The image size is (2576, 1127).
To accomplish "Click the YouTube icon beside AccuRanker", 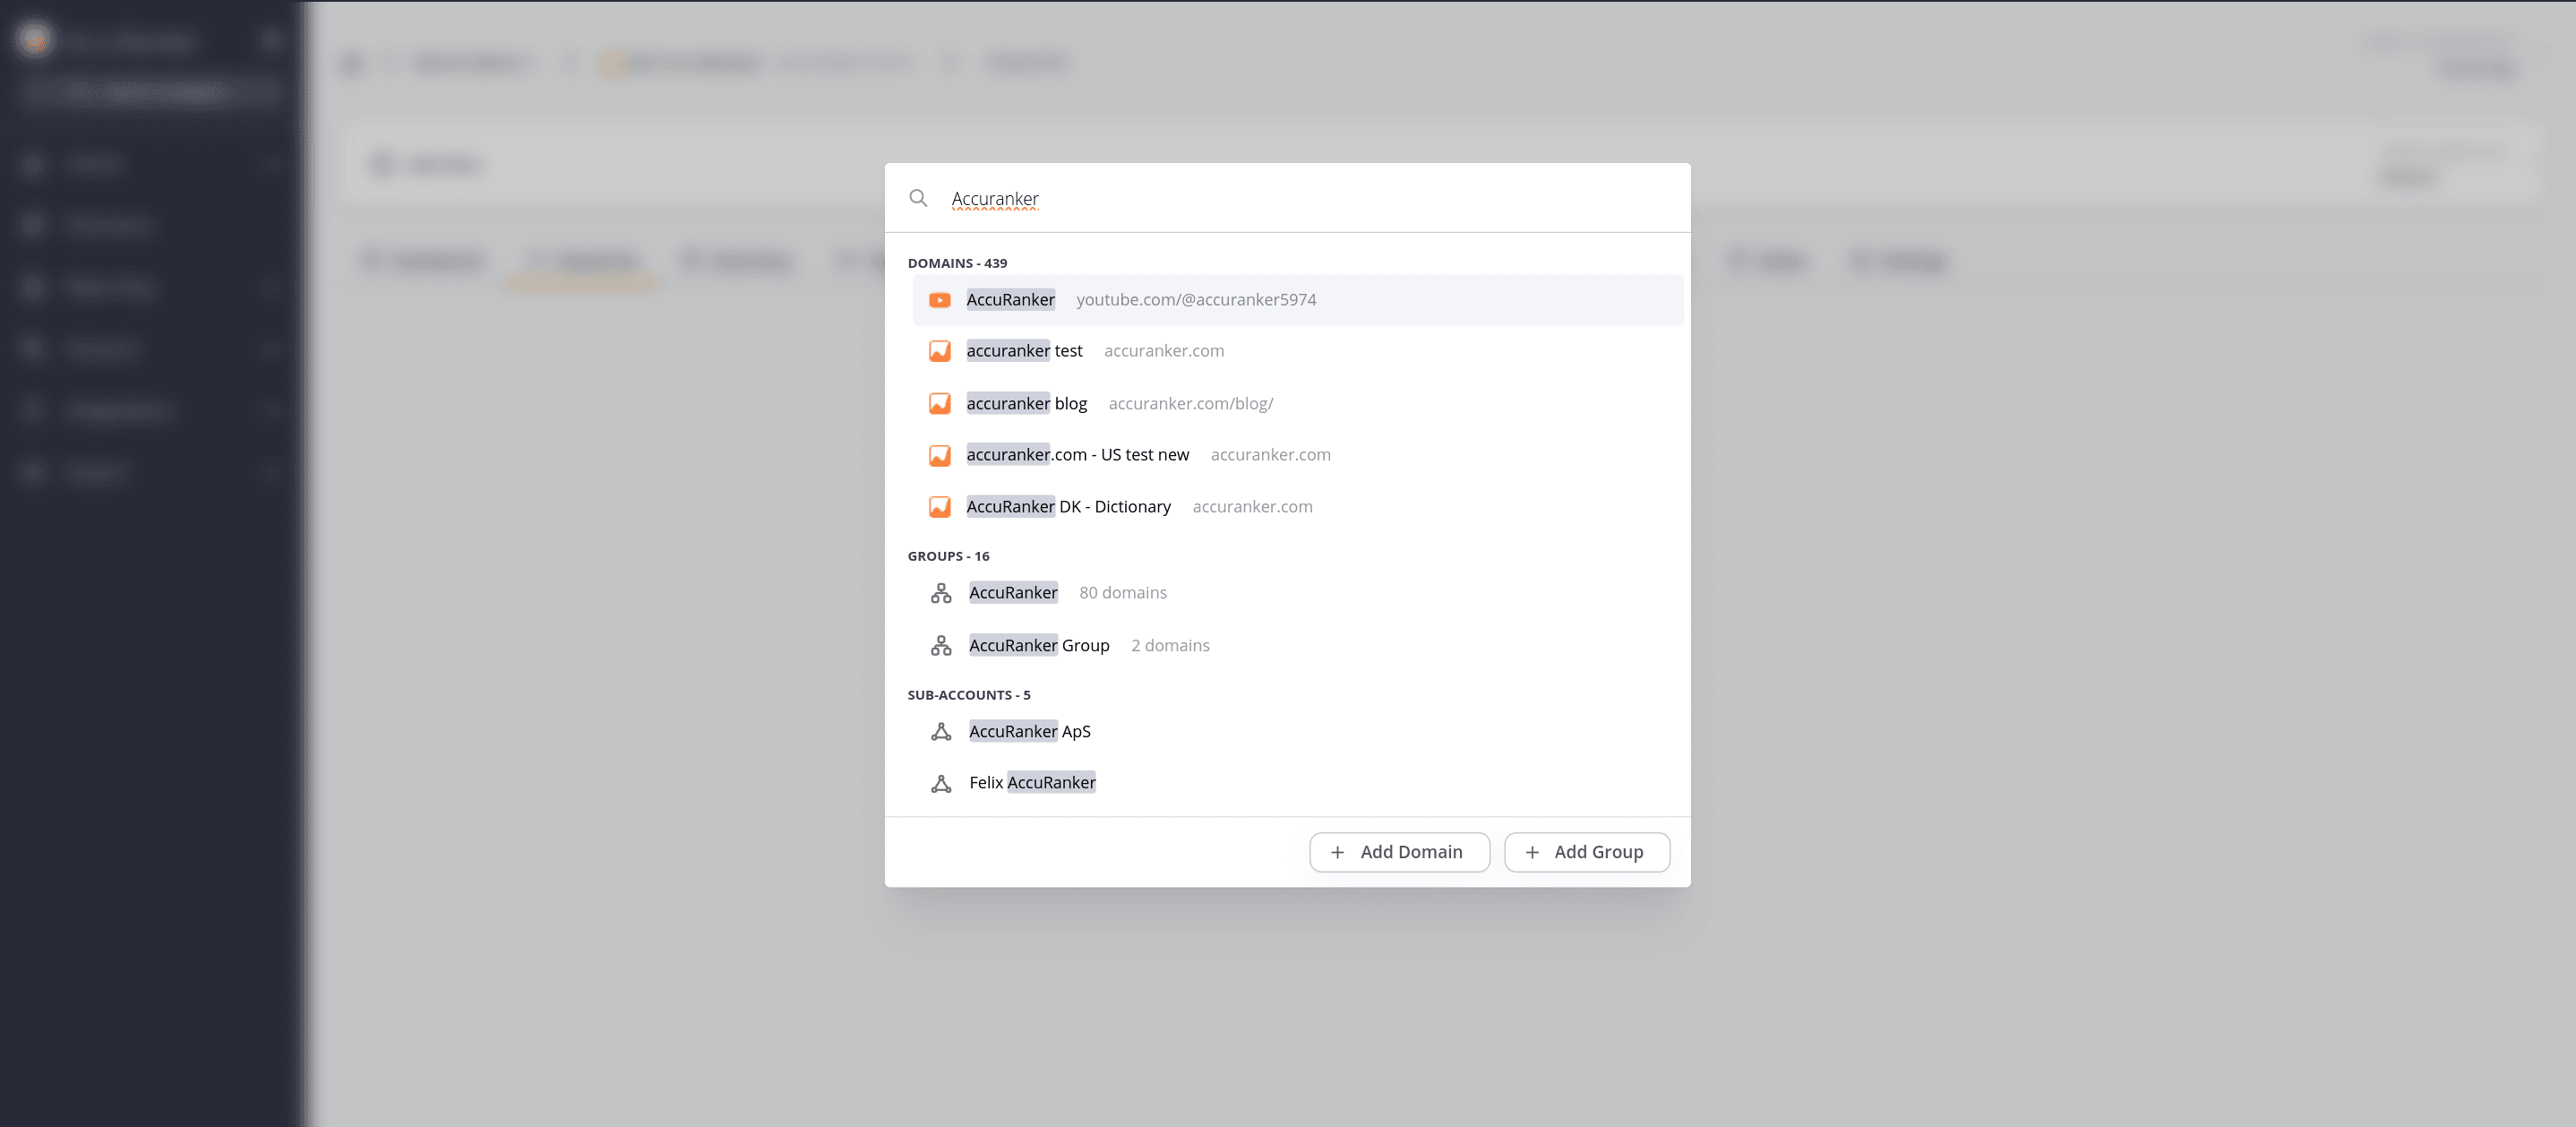I will coord(940,300).
